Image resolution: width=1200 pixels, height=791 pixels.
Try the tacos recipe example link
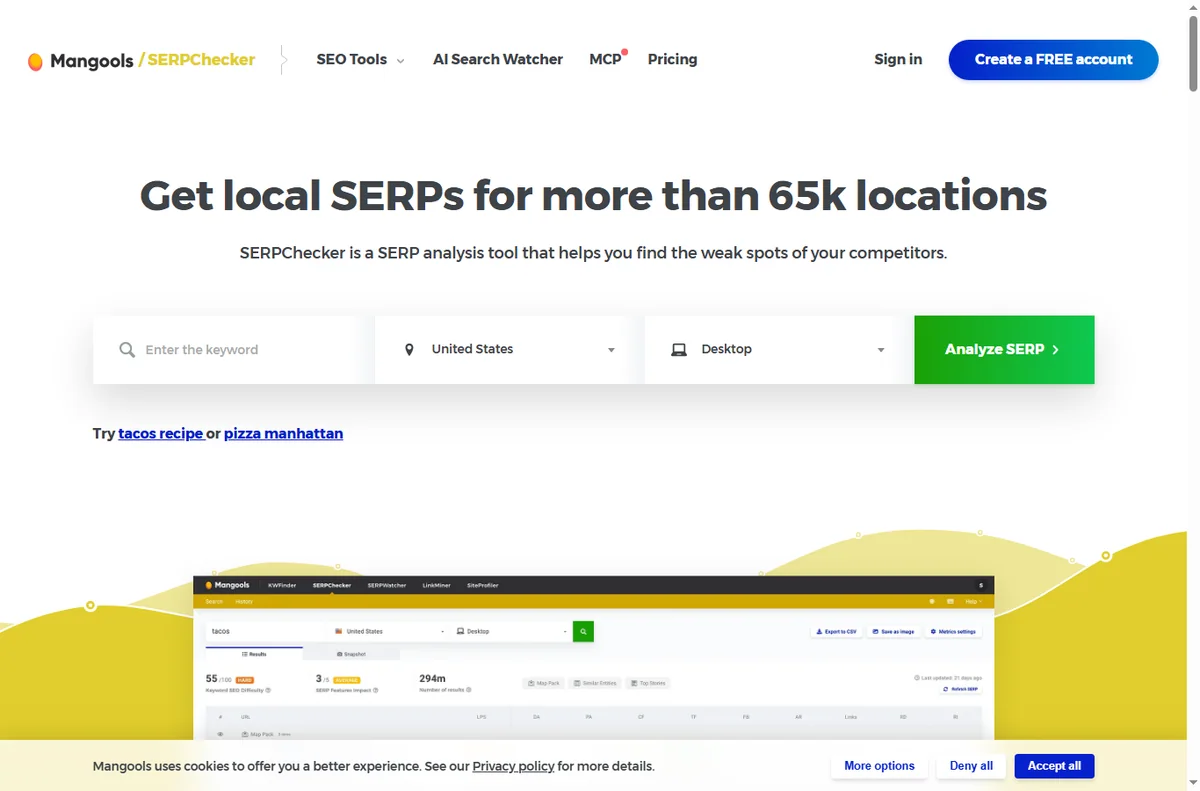click(x=160, y=433)
